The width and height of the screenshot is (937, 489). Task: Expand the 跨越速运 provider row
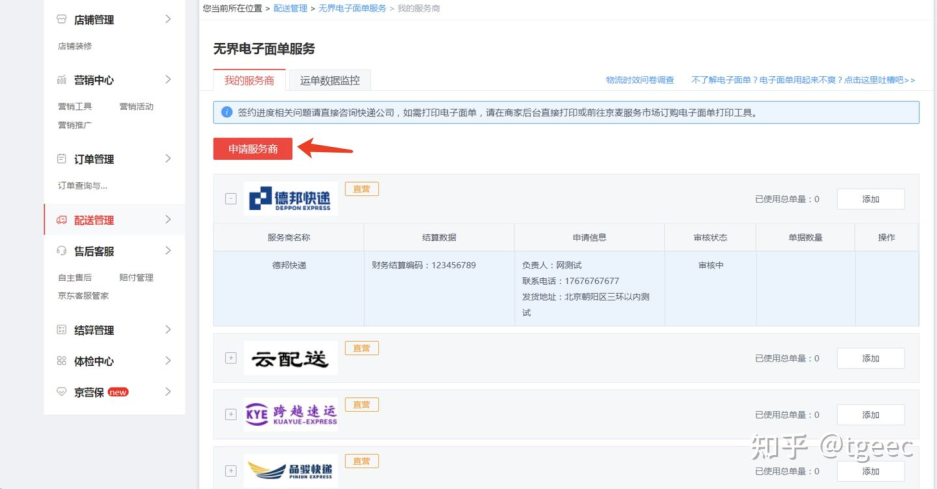click(231, 415)
